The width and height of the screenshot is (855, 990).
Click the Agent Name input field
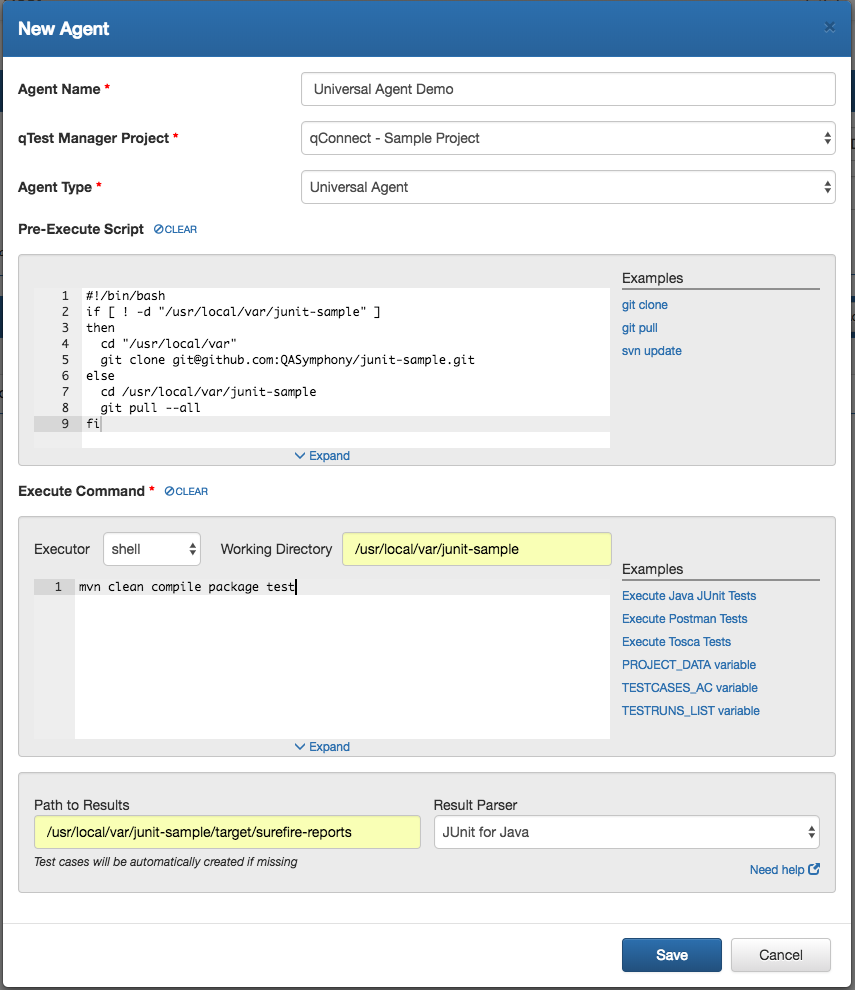click(x=567, y=89)
